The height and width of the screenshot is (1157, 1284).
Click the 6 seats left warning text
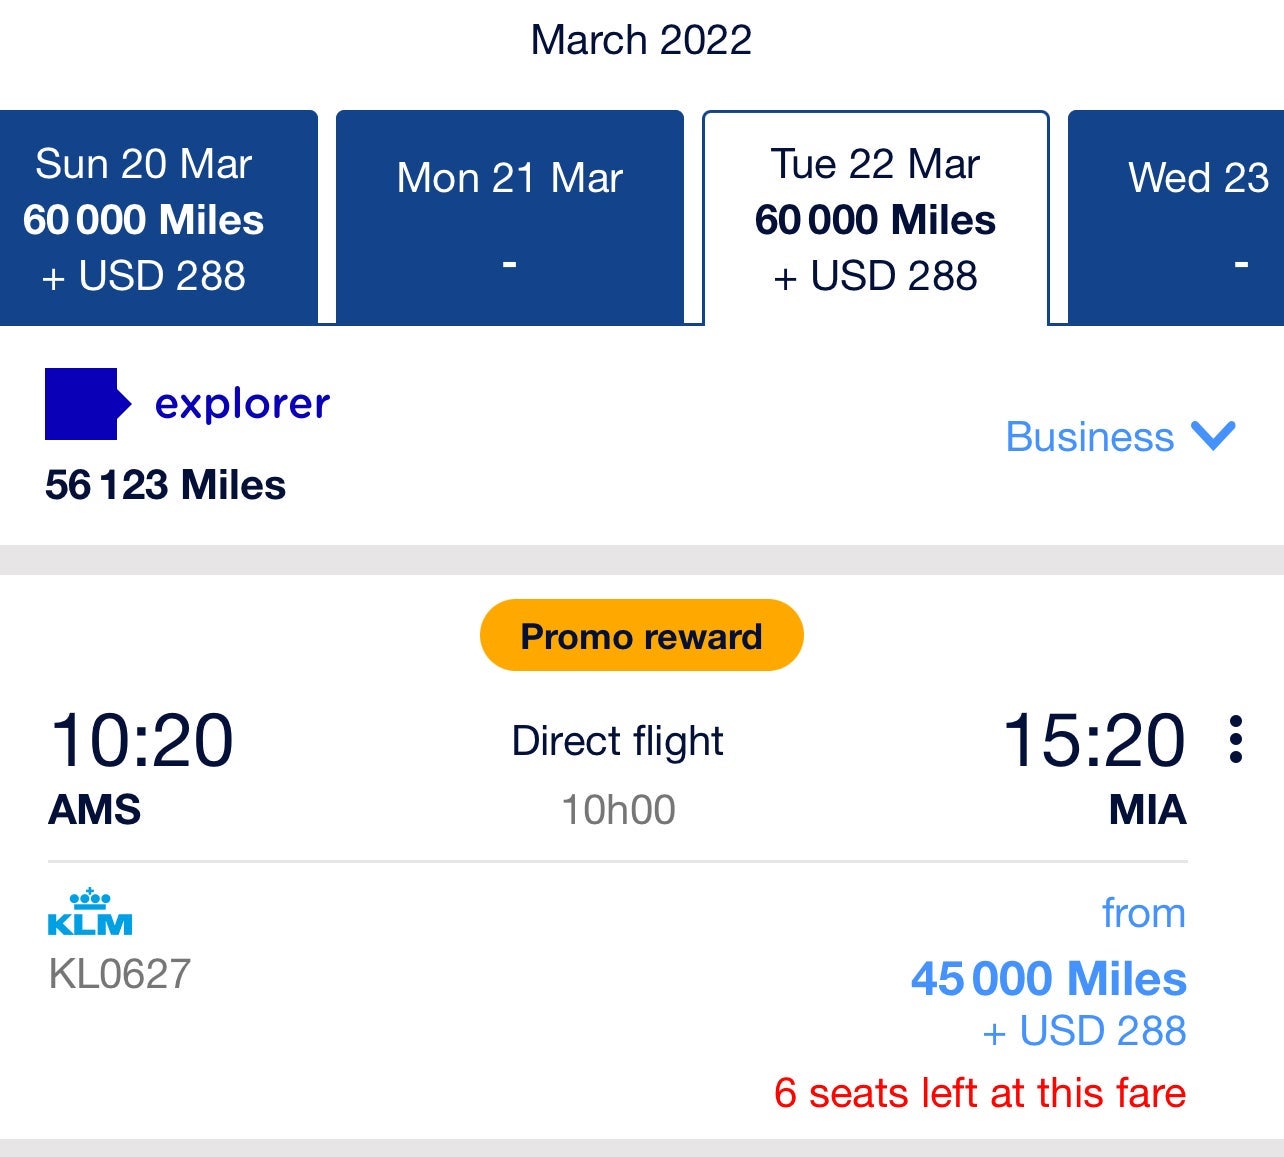(x=980, y=1093)
